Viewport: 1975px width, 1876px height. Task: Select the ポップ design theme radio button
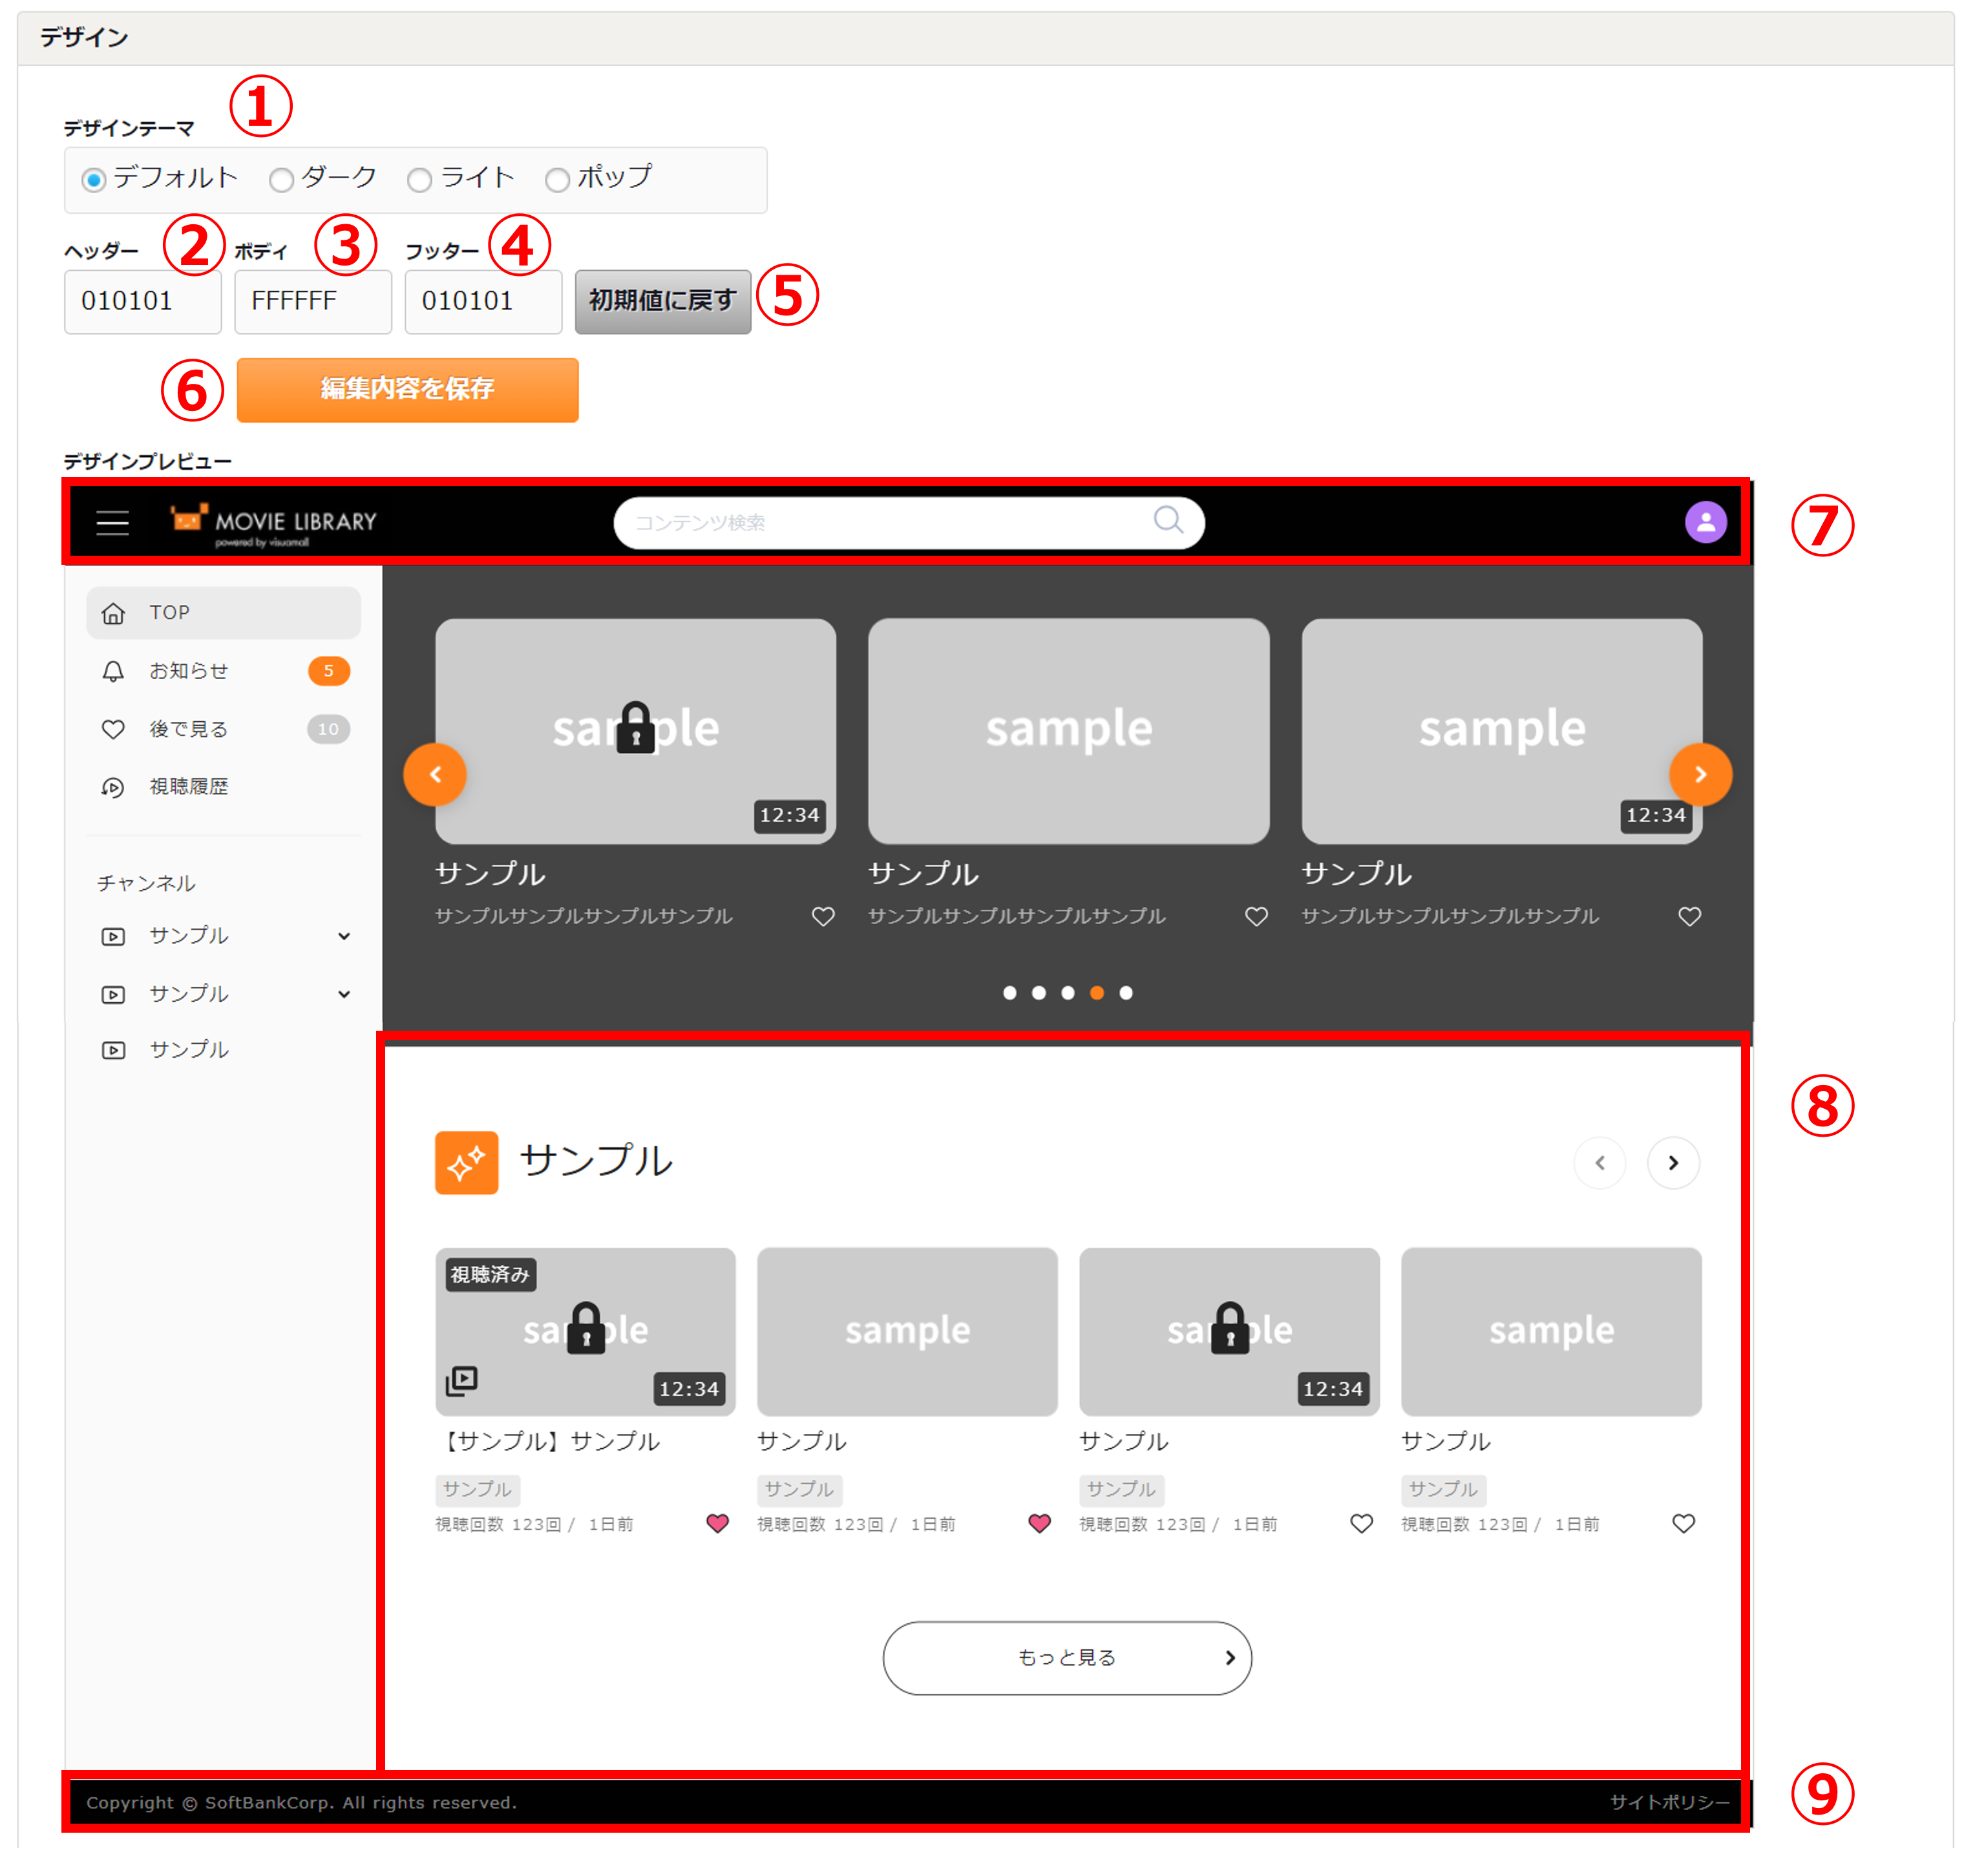pos(558,180)
